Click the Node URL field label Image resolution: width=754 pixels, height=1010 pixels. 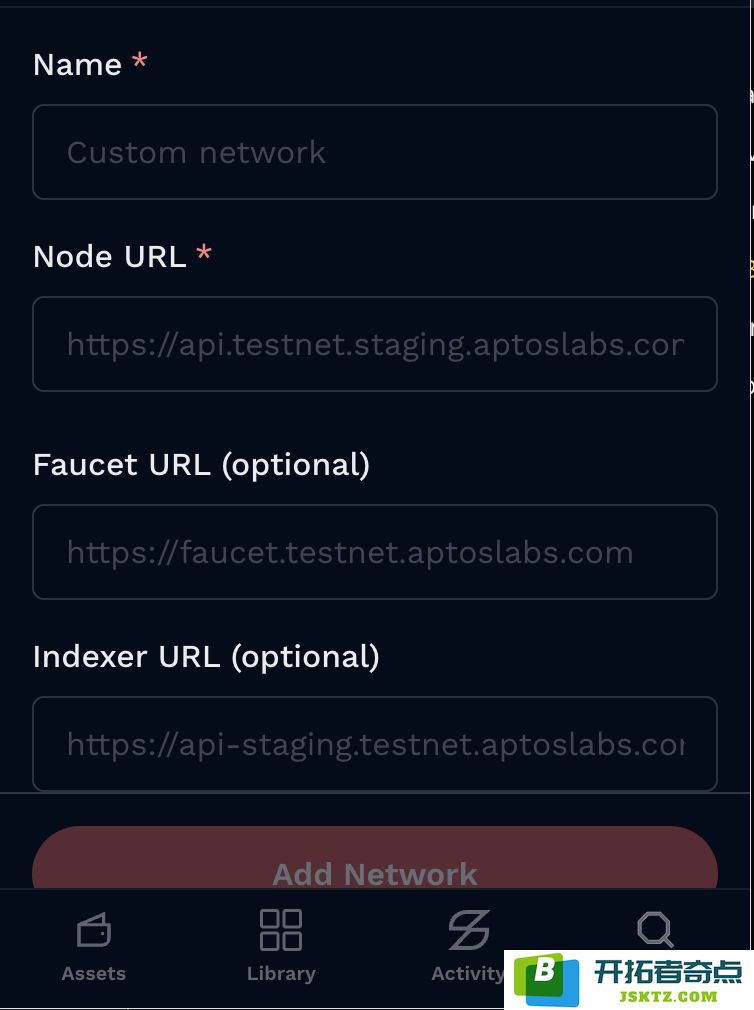(109, 256)
